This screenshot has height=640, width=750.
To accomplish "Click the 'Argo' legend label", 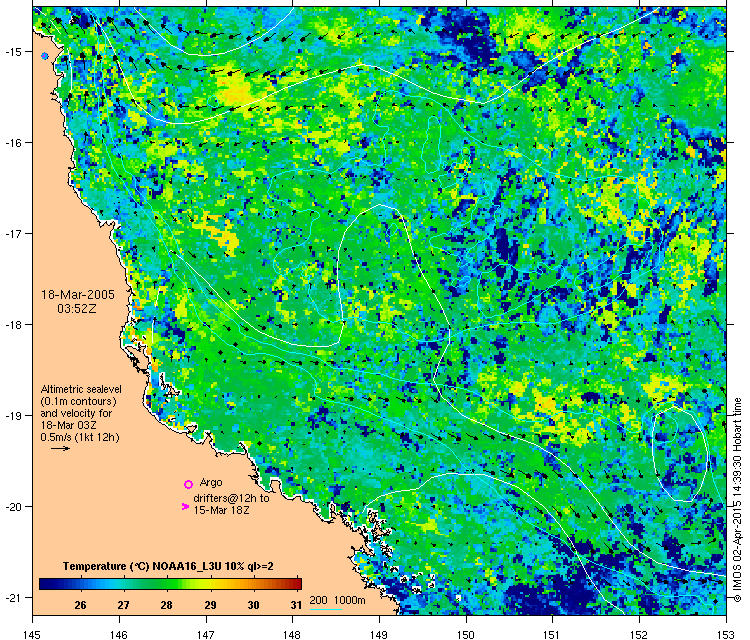I will [211, 482].
